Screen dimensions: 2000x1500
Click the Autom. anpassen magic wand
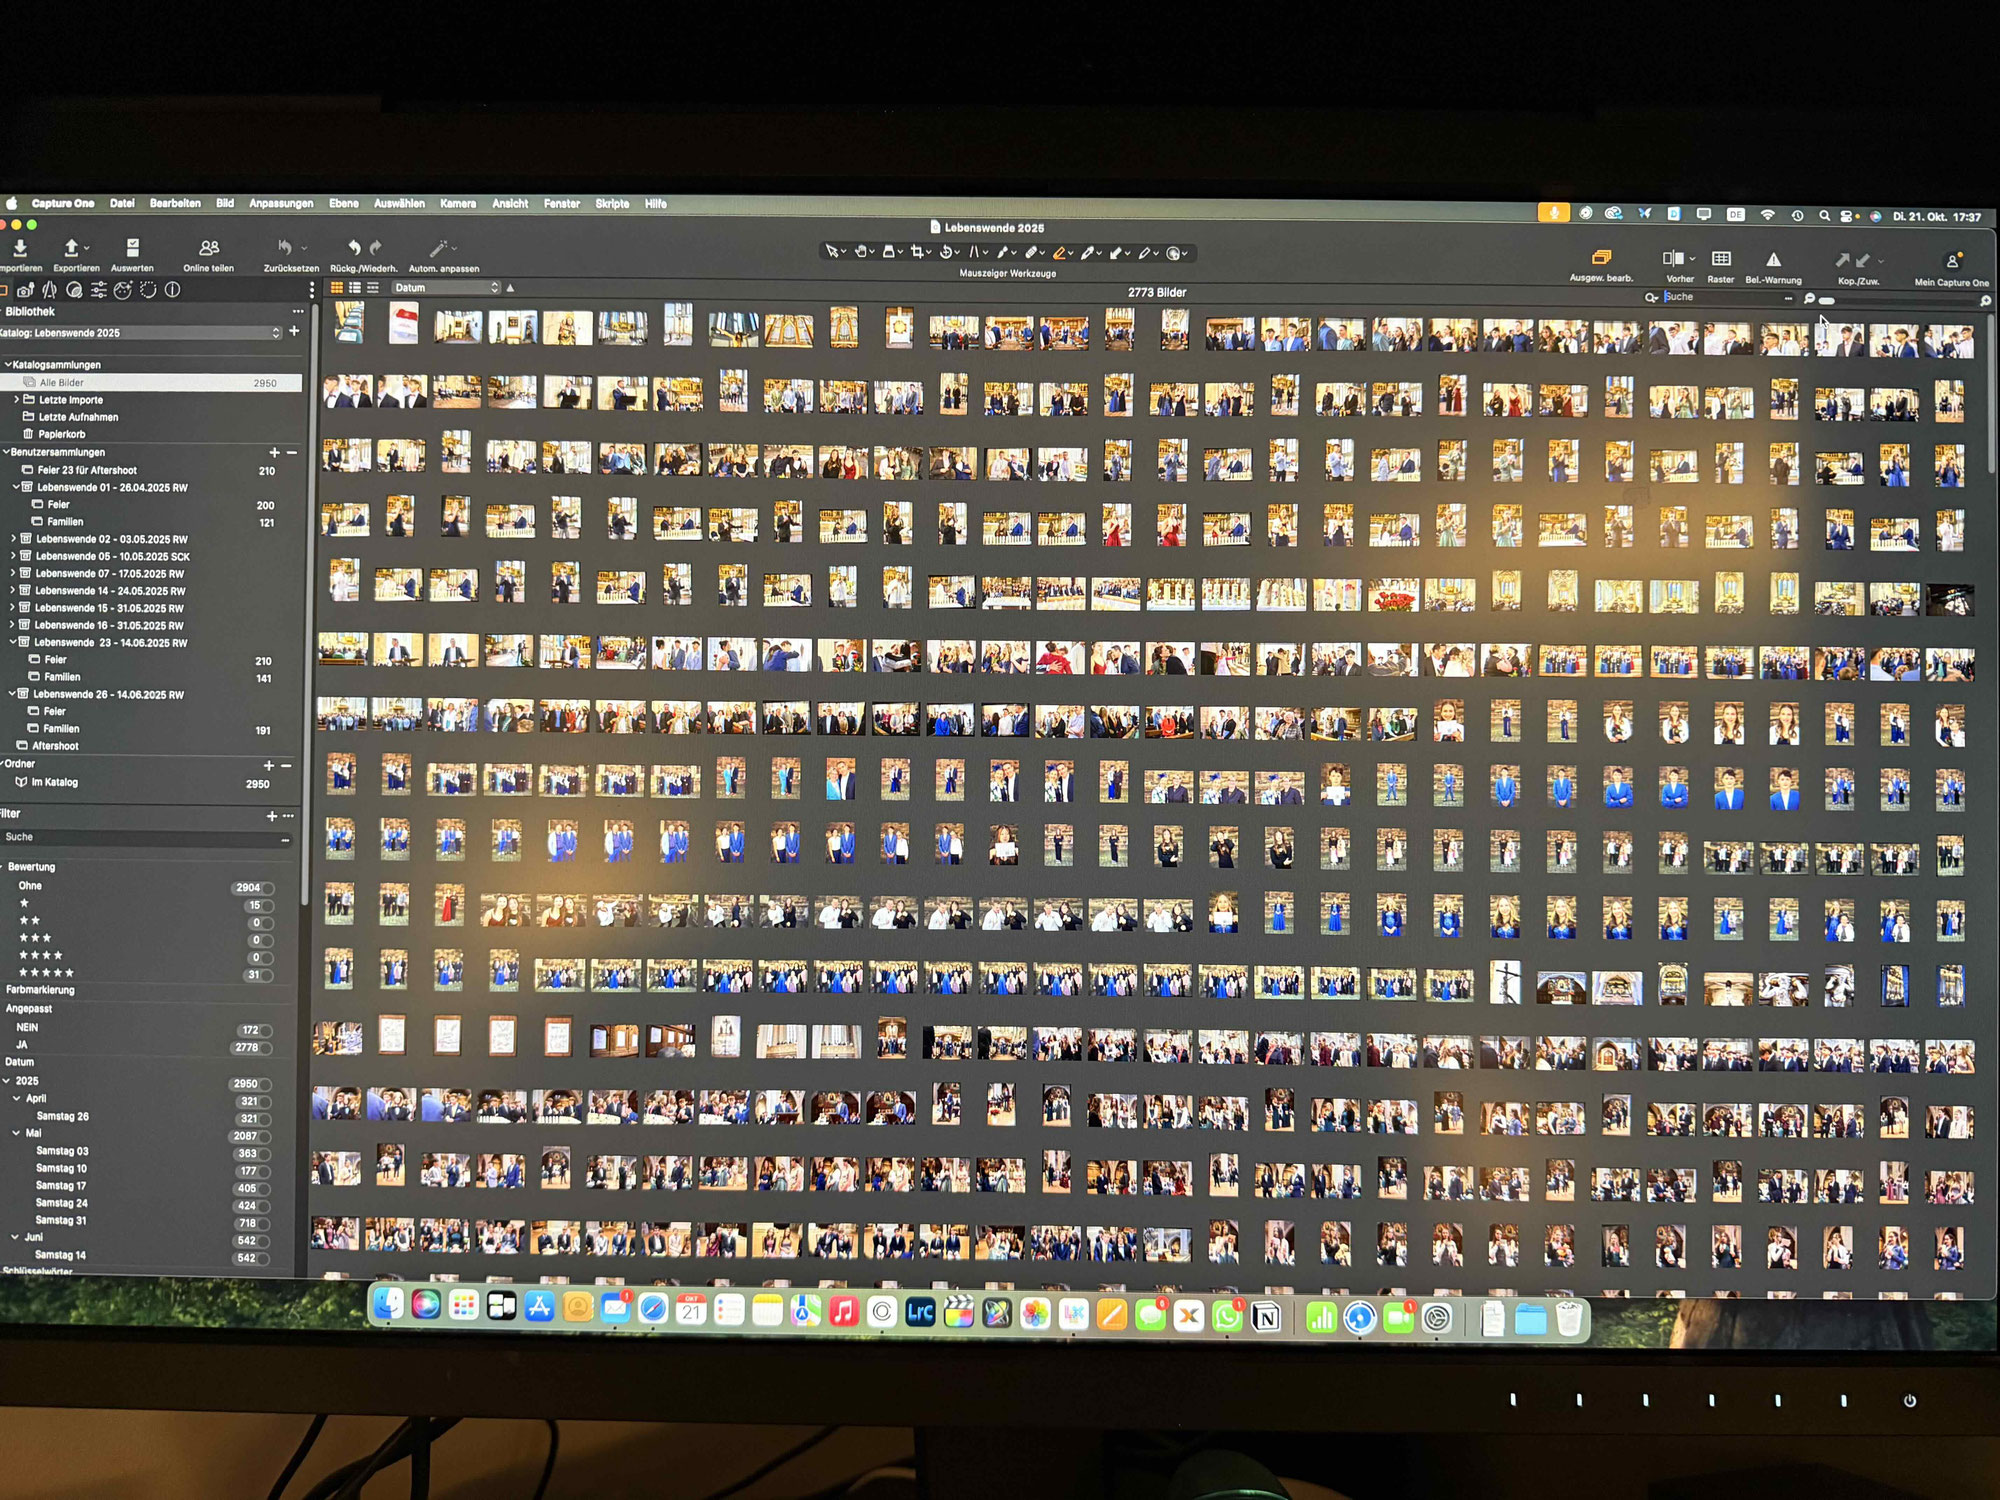(438, 248)
